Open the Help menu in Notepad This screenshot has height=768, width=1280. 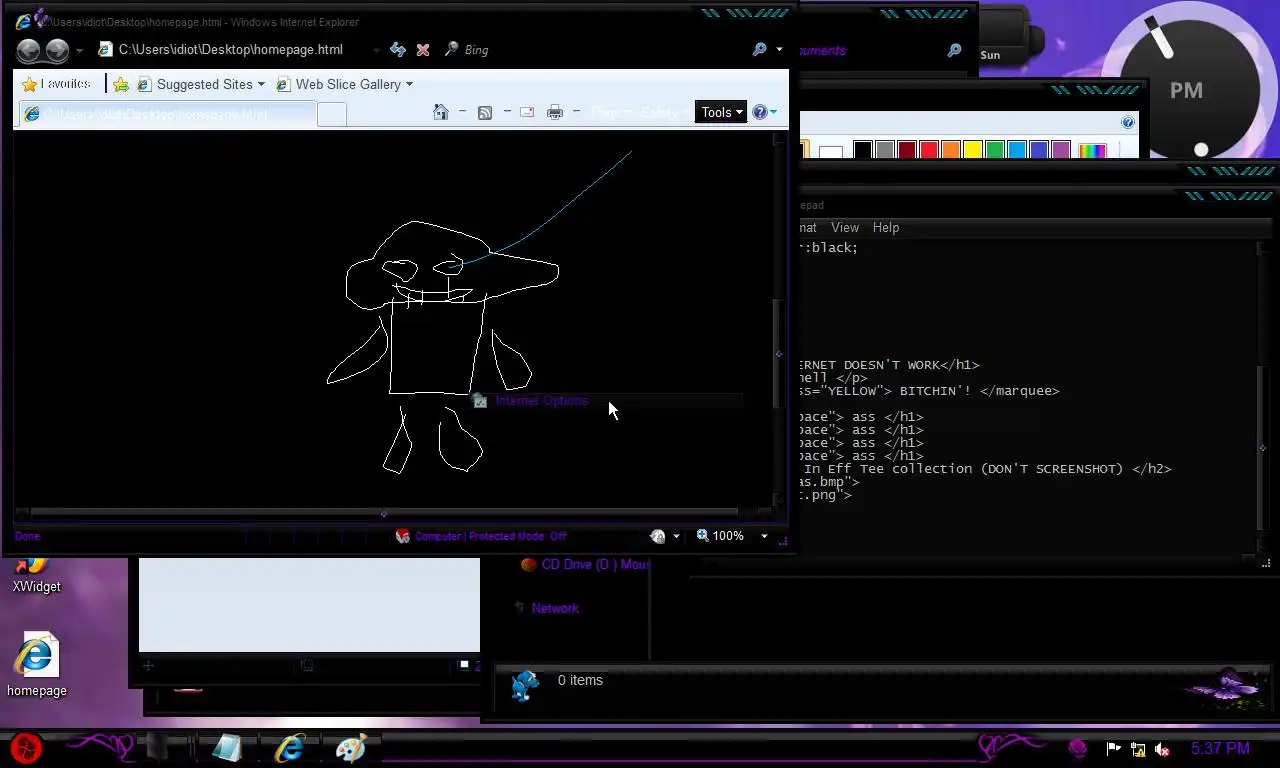click(x=886, y=228)
